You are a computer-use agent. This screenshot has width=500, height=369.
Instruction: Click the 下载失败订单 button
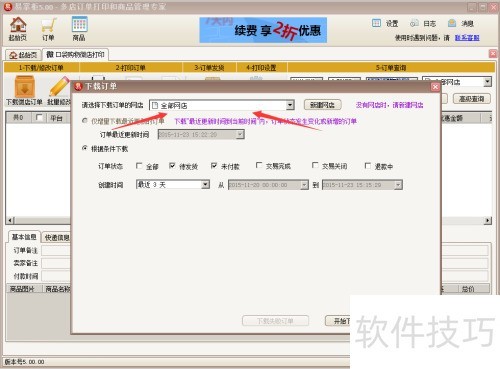tap(275, 321)
